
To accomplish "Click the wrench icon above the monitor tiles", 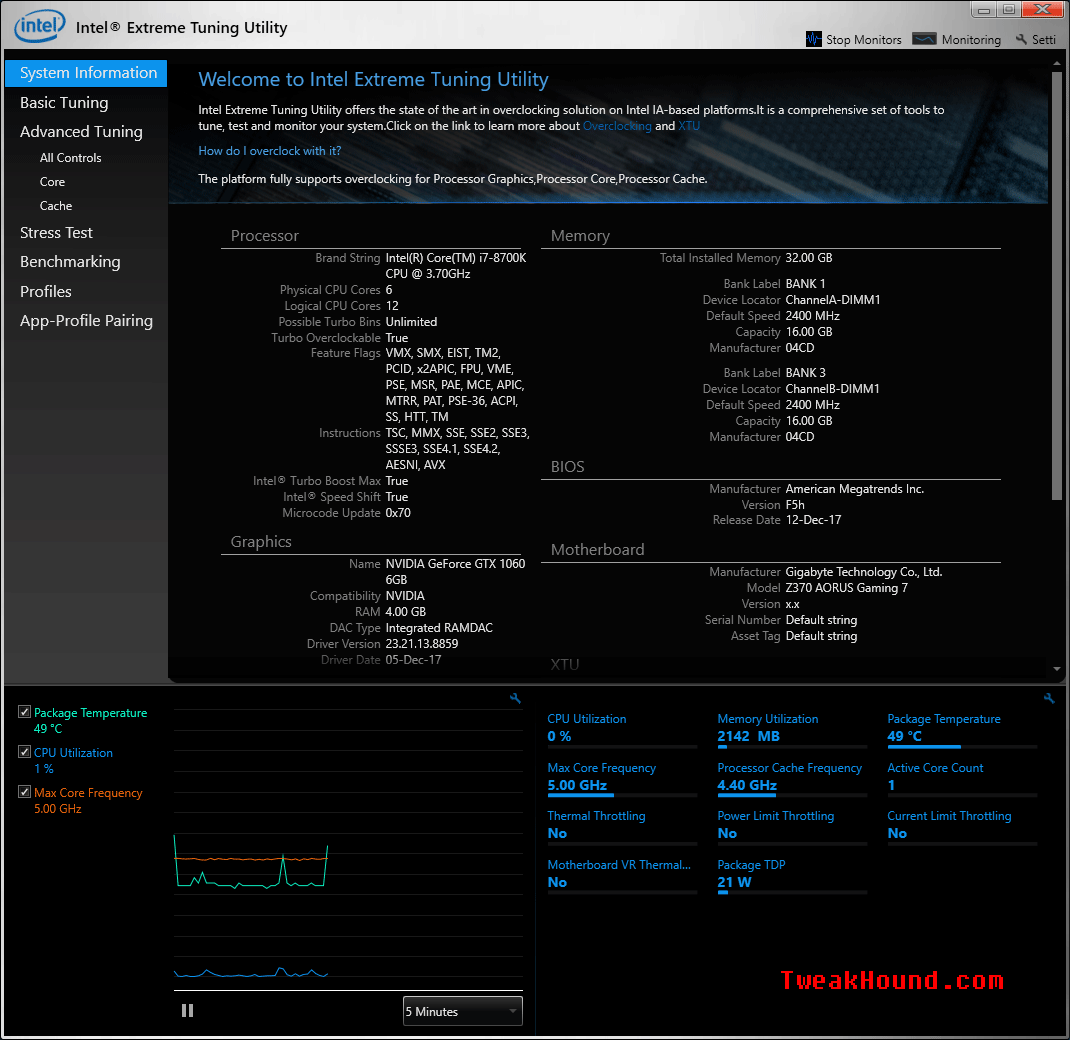I will click(x=1049, y=698).
